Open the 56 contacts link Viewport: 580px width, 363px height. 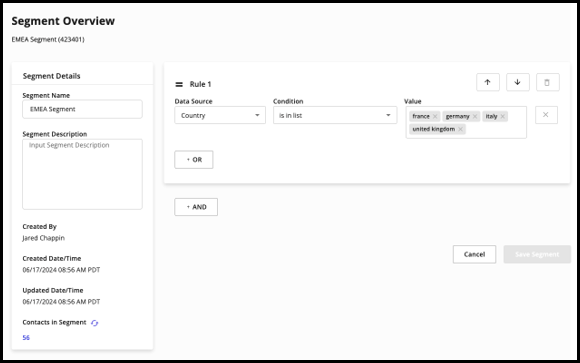26,337
